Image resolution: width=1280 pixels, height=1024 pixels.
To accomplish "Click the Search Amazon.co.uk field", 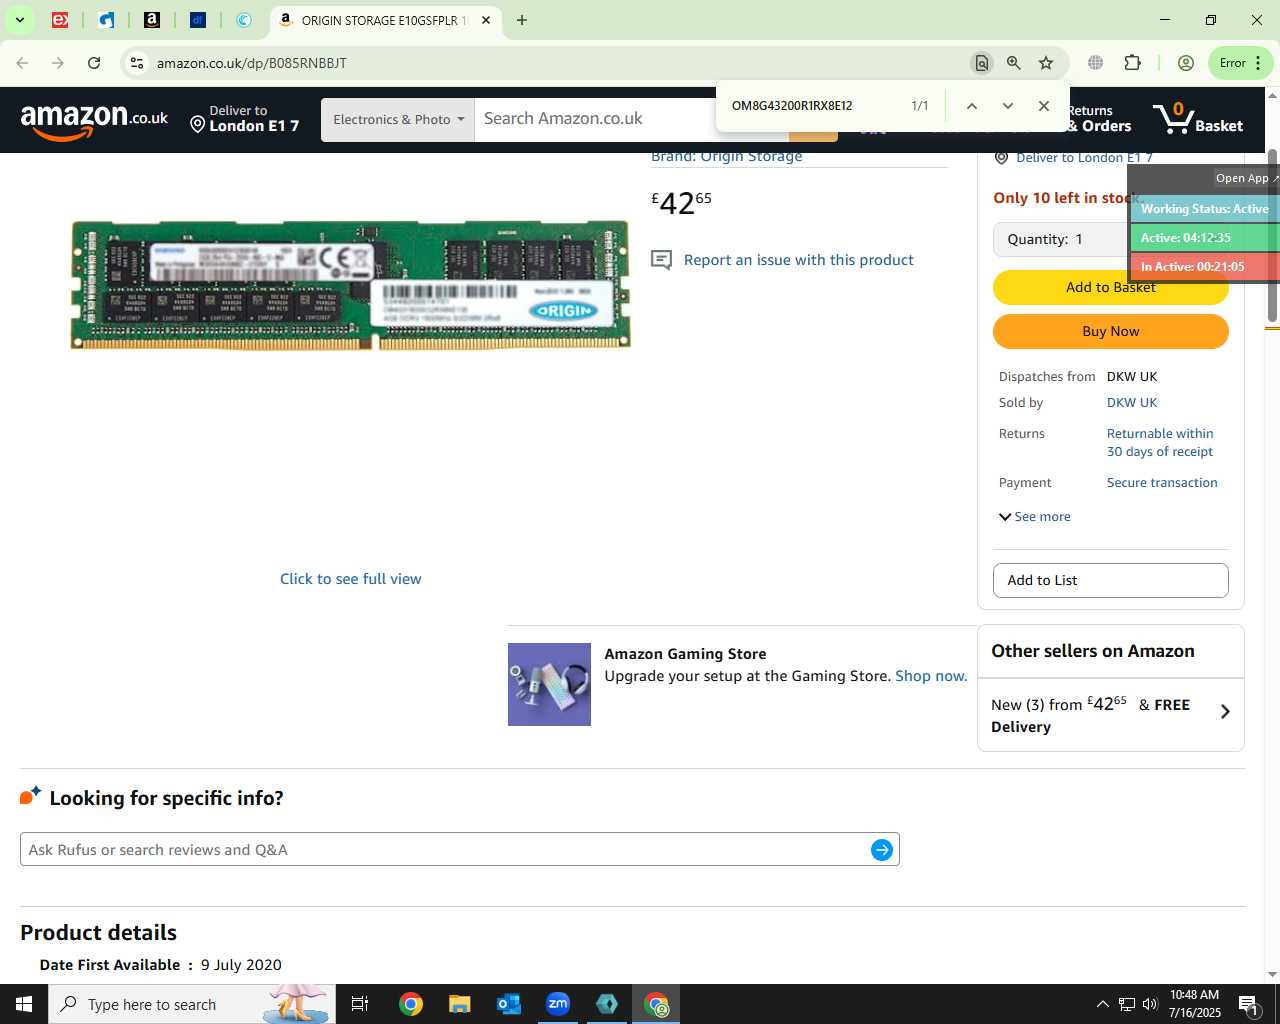I will click(x=595, y=119).
